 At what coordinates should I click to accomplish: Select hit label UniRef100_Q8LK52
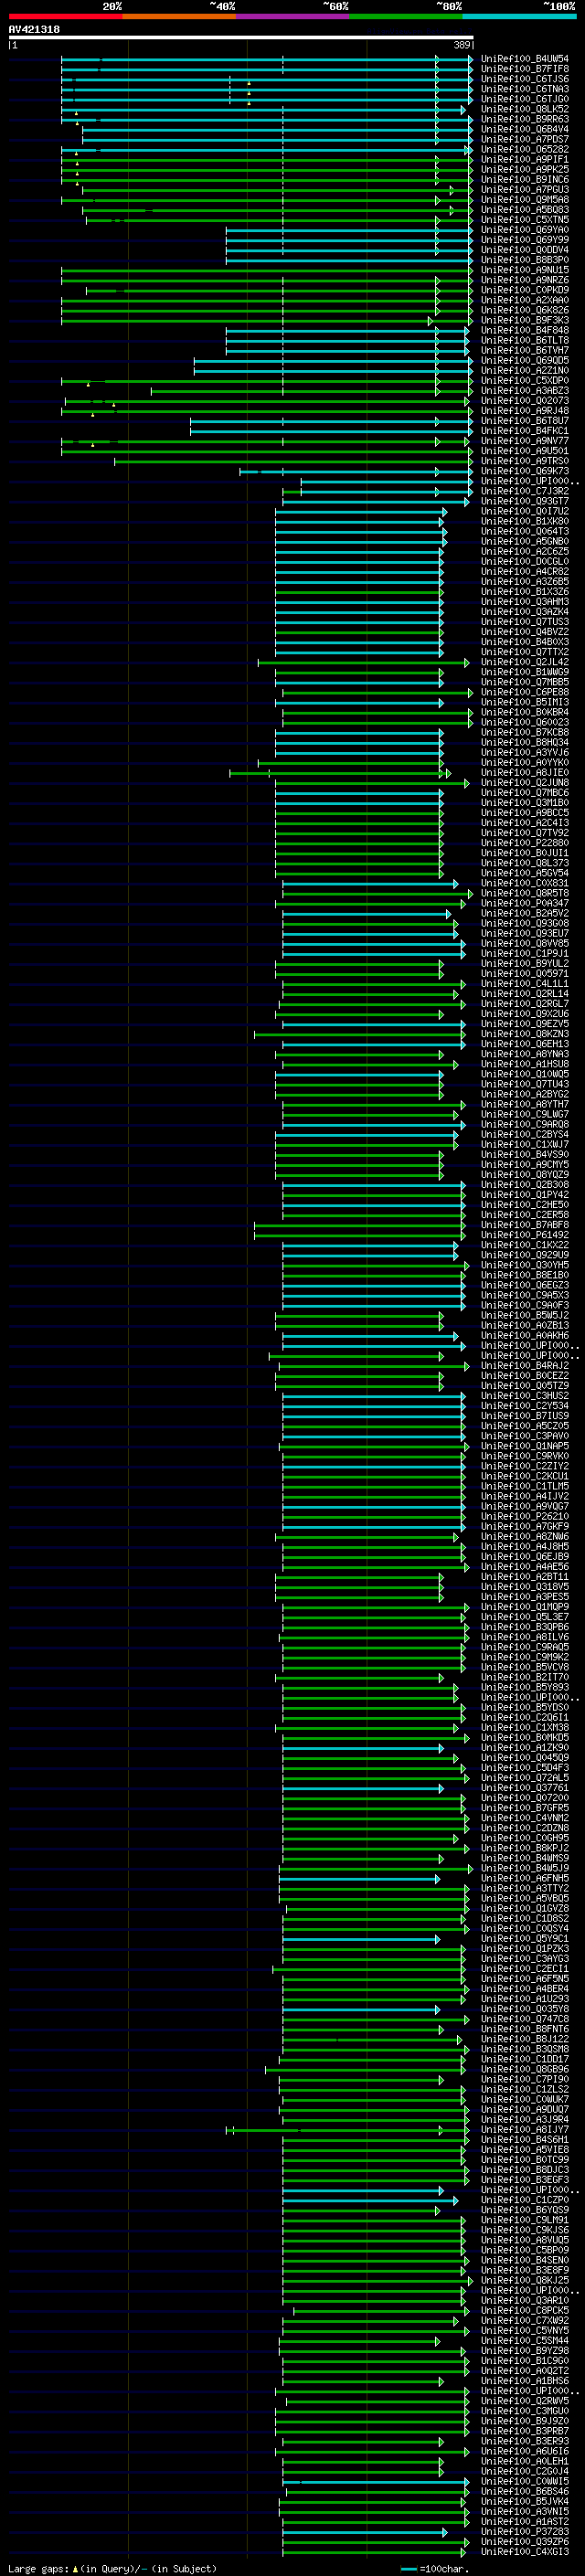[525, 109]
